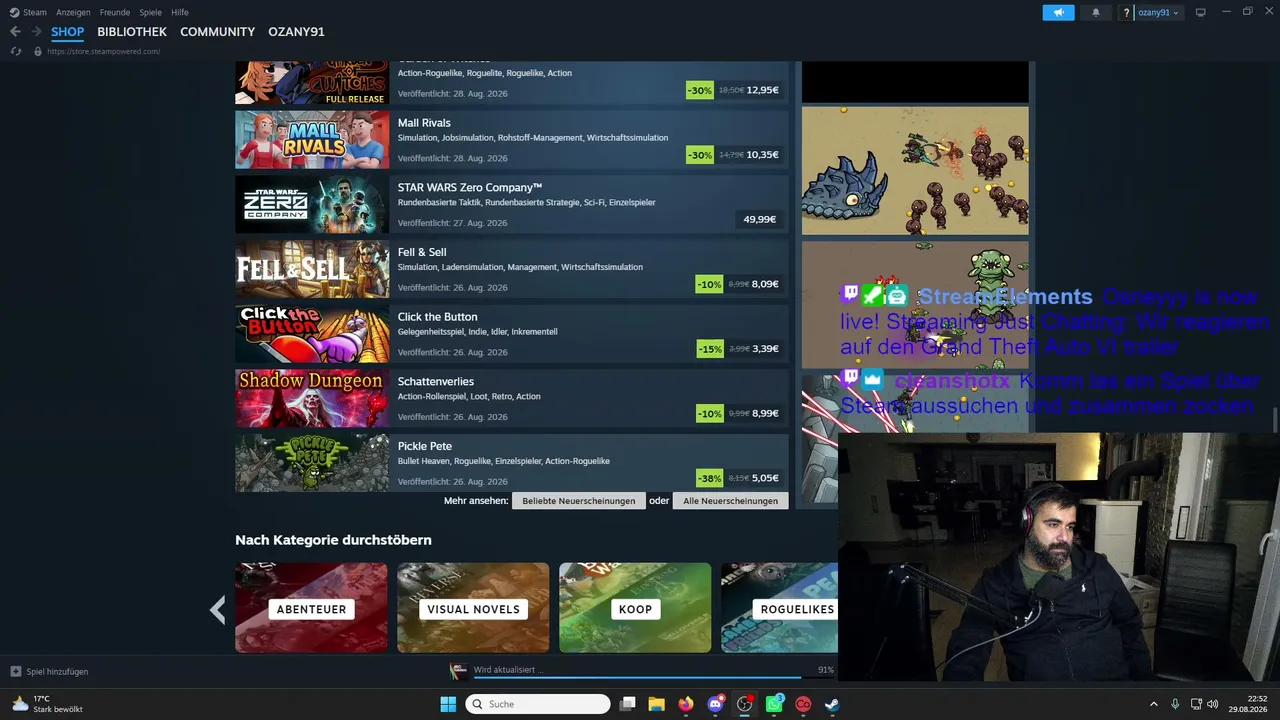Open Click the Button game listing

[x=512, y=334]
